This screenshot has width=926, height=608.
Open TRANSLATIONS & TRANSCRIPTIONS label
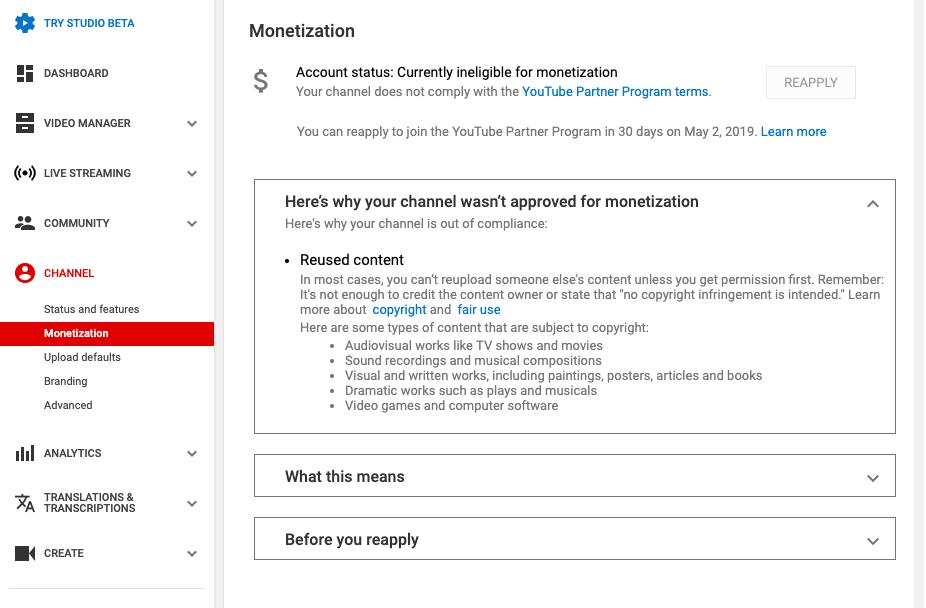pyautogui.click(x=90, y=503)
